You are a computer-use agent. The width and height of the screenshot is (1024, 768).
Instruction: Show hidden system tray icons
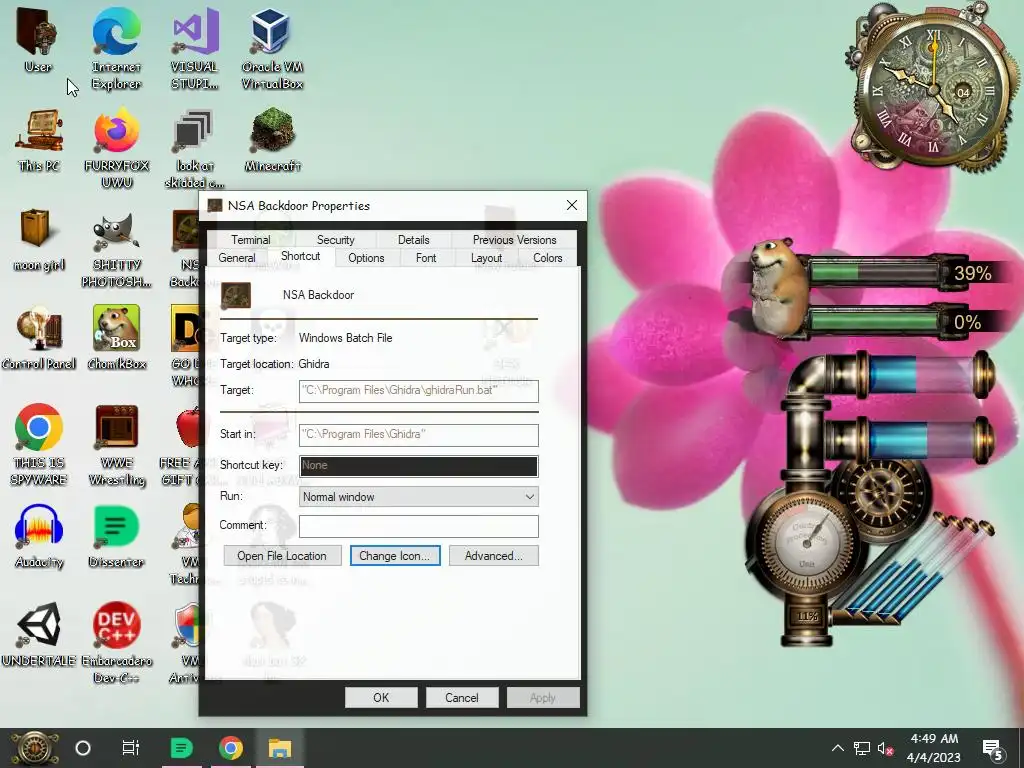[837, 748]
